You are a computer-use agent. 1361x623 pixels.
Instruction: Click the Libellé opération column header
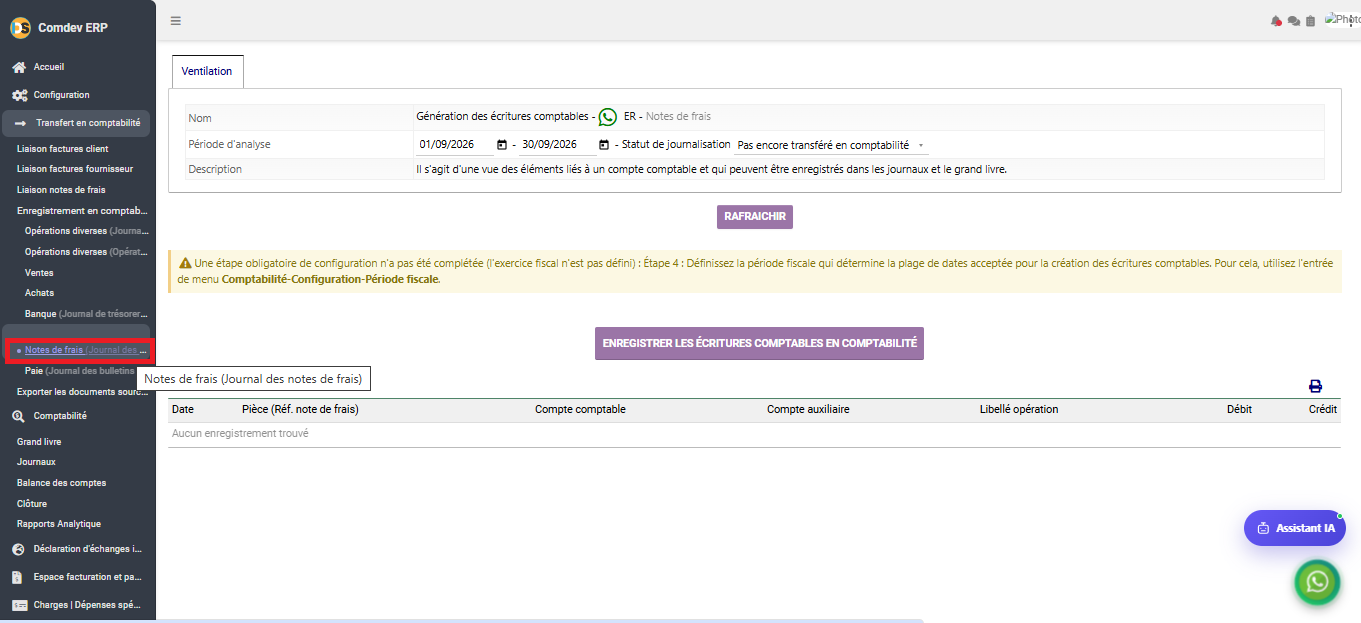1019,409
